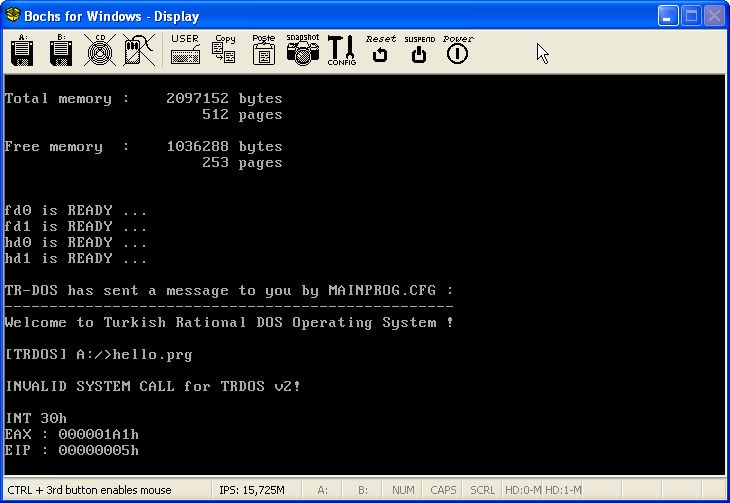Screen dimensions: 730x503
Task: Click the 'INVALID SYSTEM CALL for TRDOS v2!' line
Action: tap(153, 386)
